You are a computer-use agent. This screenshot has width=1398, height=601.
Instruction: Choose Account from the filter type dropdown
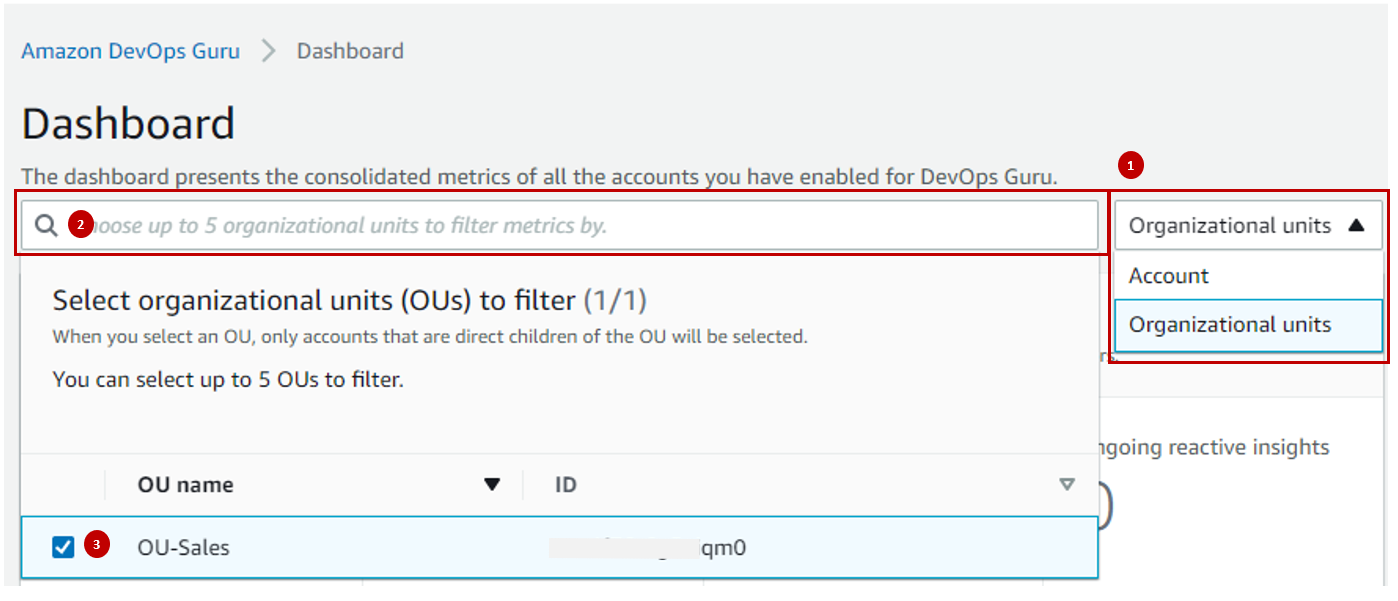[1167, 275]
